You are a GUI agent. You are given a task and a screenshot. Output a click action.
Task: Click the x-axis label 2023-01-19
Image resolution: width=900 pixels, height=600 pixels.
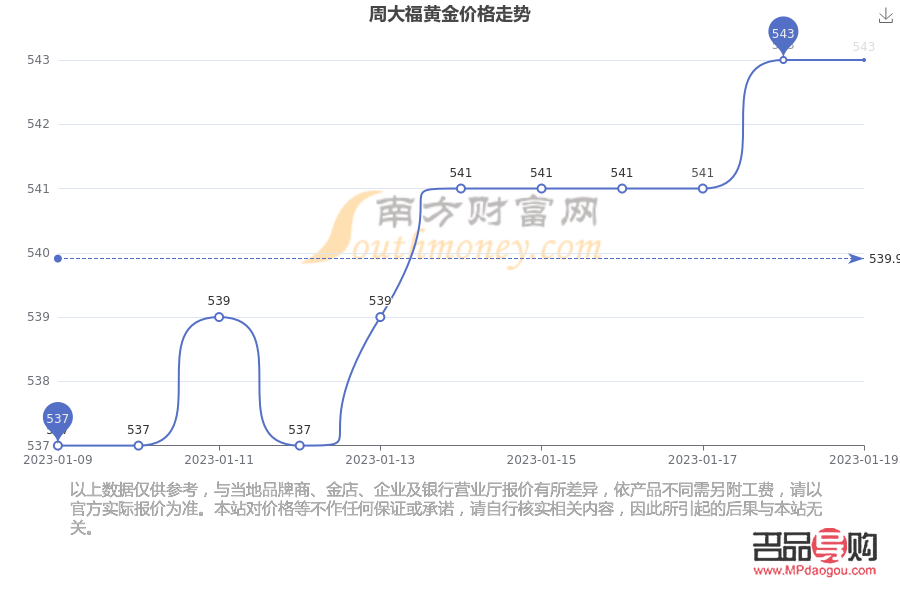(x=864, y=460)
